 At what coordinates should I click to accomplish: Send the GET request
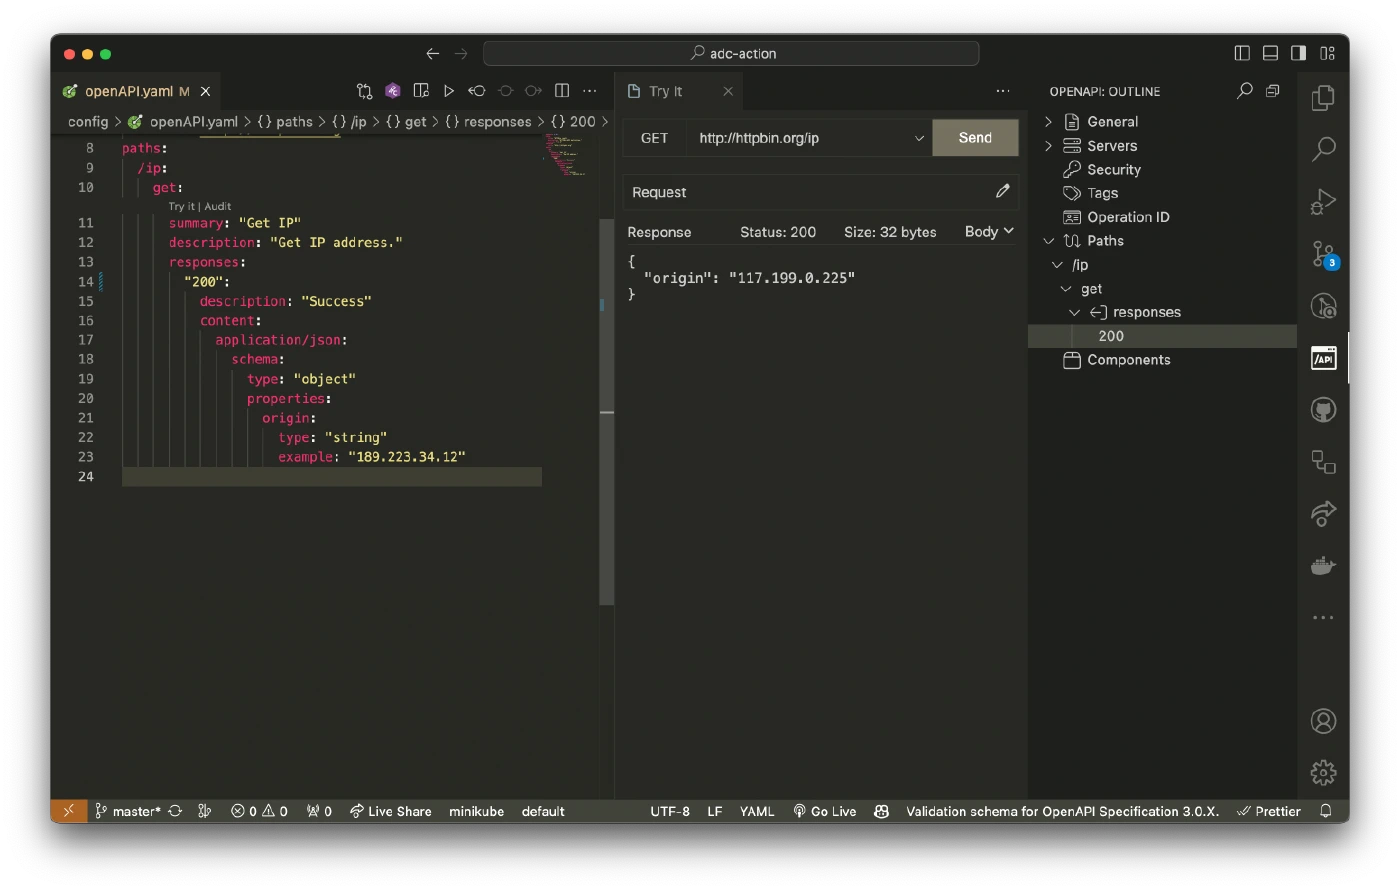[x=975, y=138]
